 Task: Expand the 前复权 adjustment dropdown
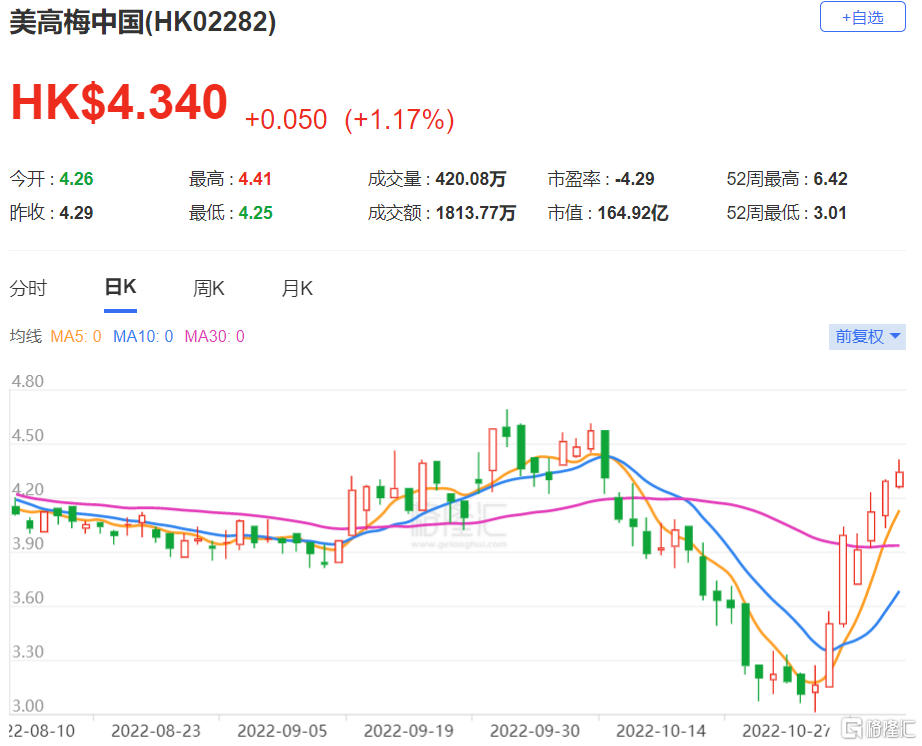pos(867,336)
